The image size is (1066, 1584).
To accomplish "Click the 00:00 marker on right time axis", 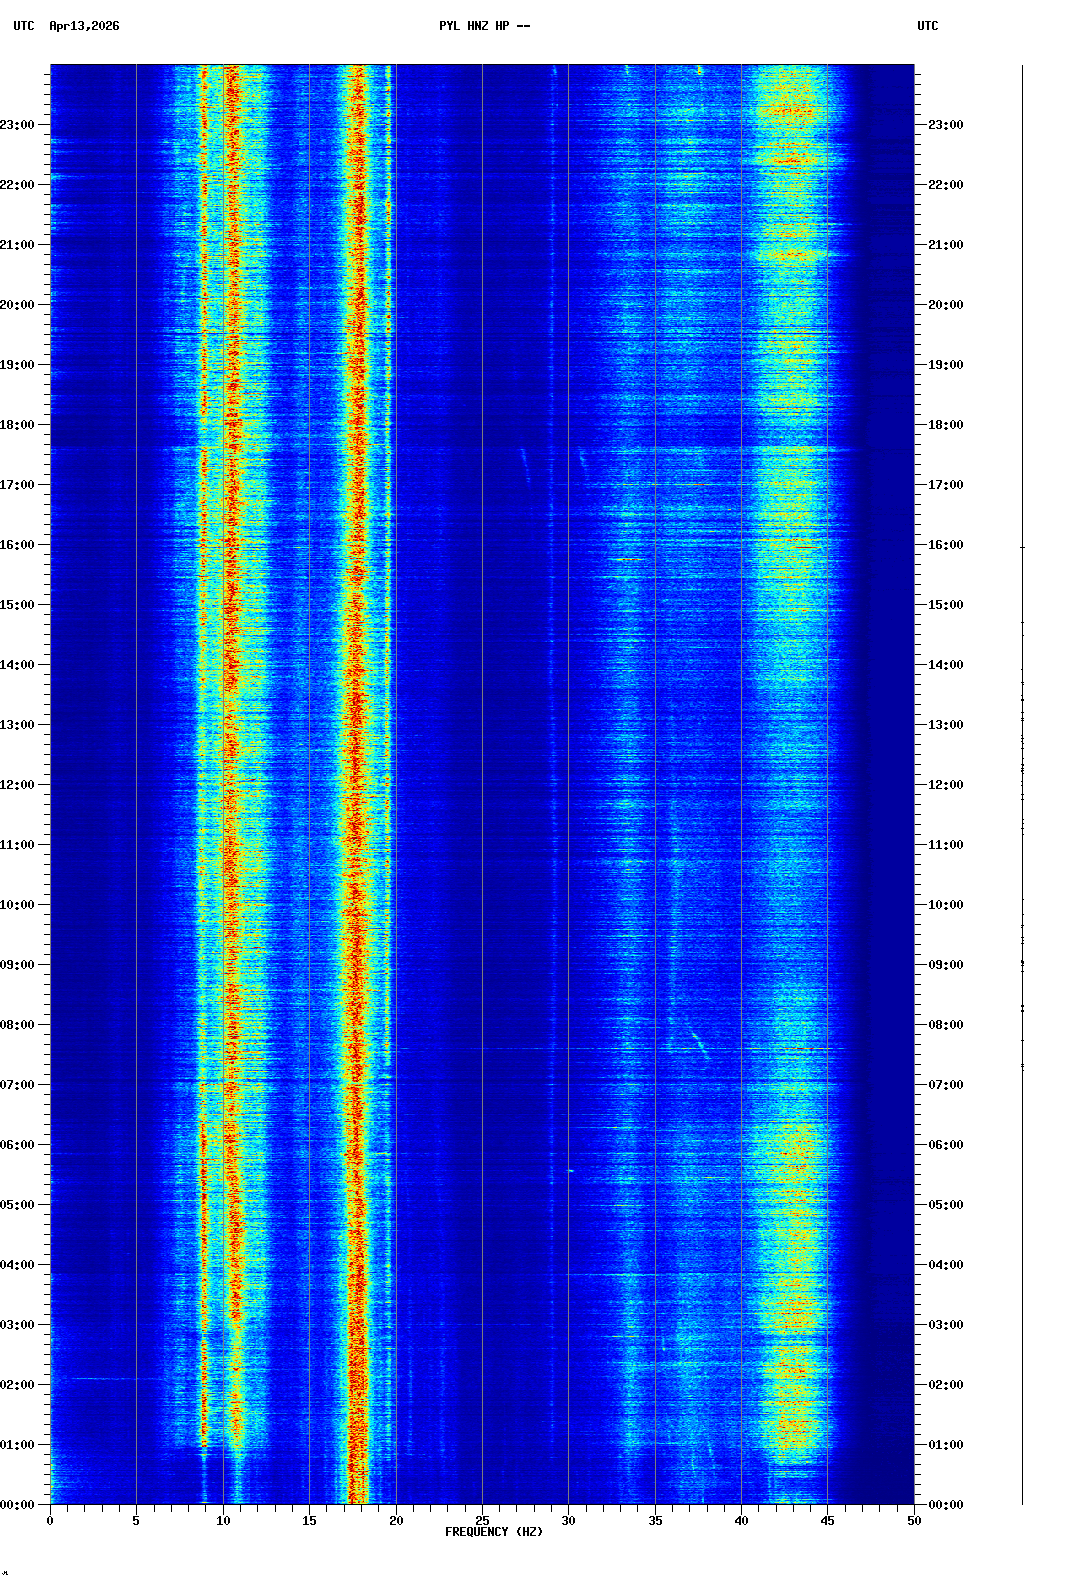I will [945, 1505].
